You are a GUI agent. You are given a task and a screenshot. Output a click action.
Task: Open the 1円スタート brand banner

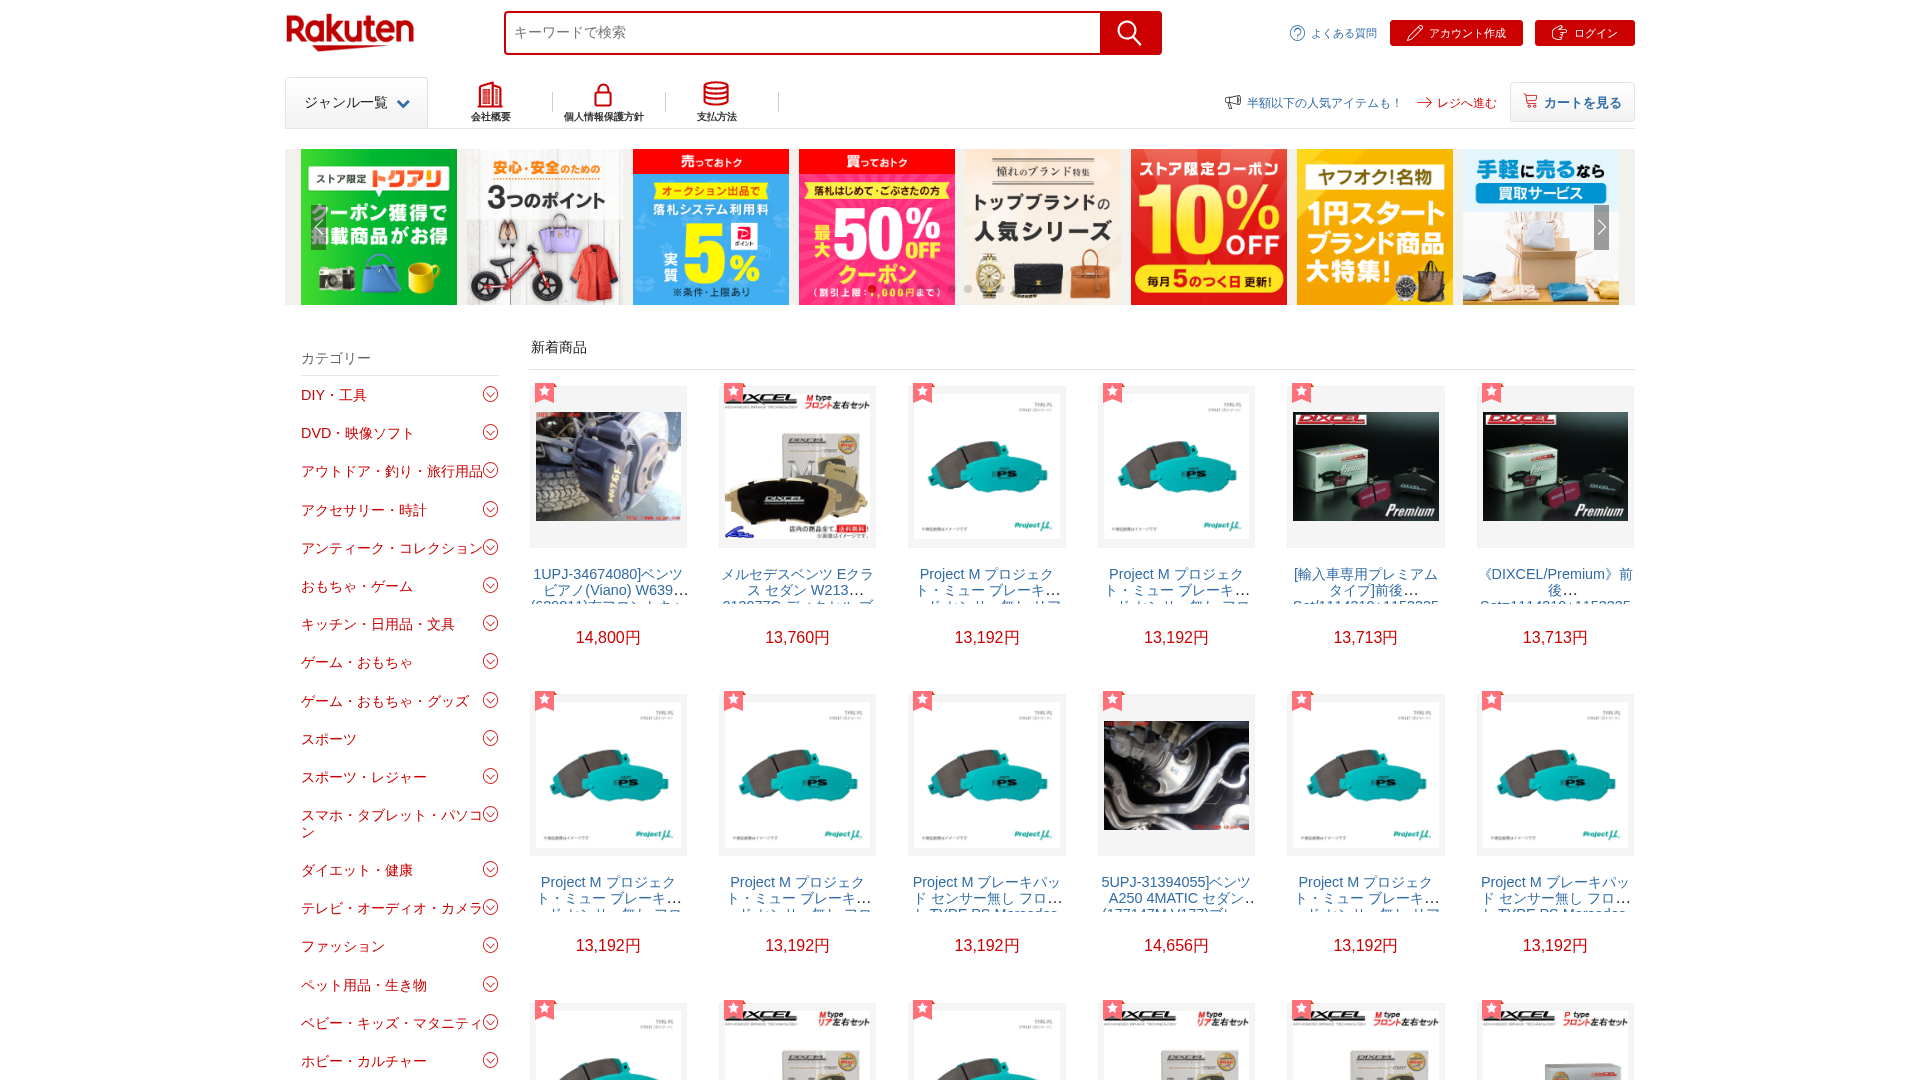click(1375, 227)
